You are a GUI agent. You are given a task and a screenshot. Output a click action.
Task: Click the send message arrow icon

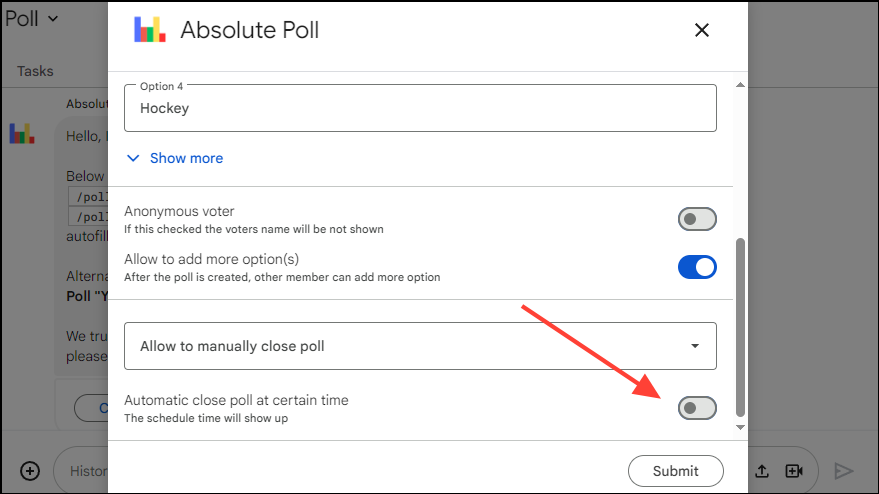[x=844, y=471]
